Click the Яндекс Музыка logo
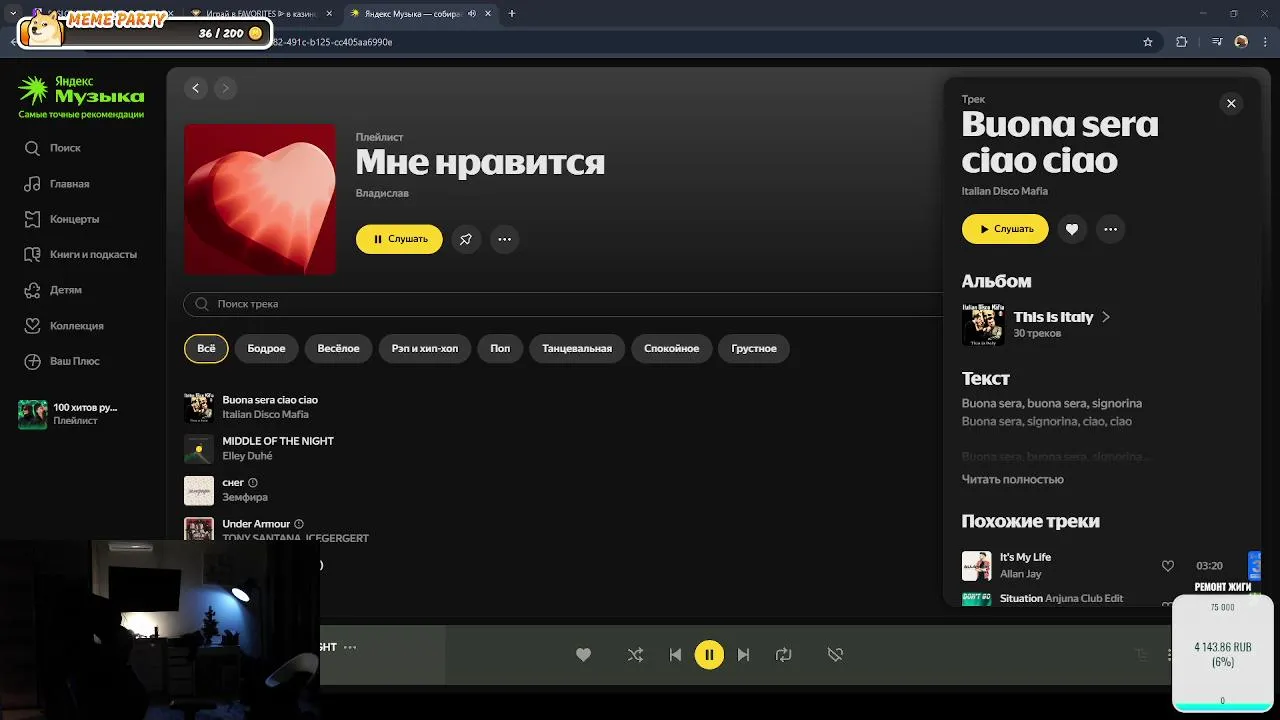 coord(81,91)
